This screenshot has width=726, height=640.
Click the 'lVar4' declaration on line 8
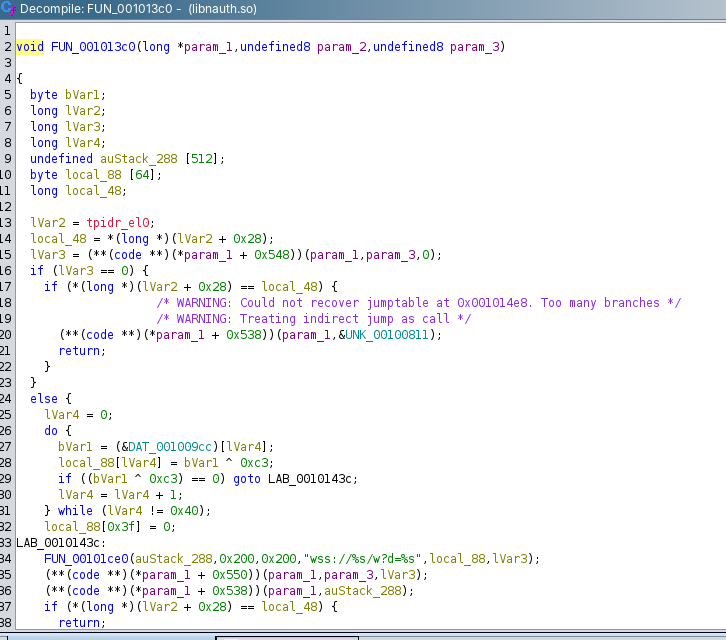coord(82,143)
